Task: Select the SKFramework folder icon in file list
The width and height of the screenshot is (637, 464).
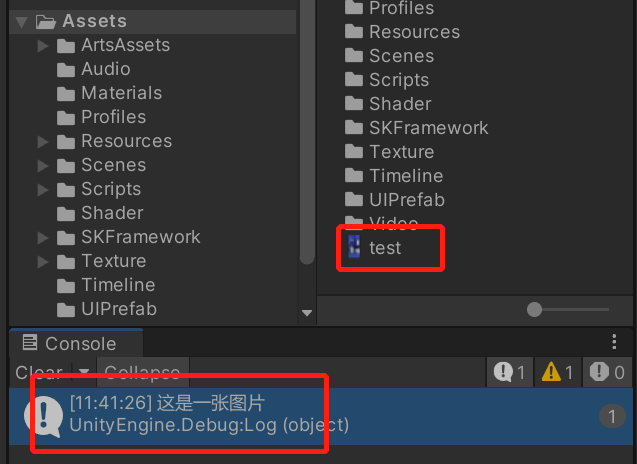Action: tap(353, 128)
